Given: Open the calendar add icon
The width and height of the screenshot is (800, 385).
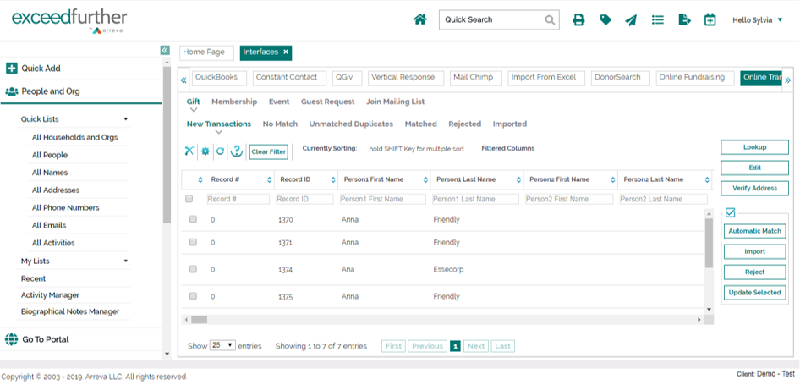Looking at the screenshot, I should [x=710, y=20].
